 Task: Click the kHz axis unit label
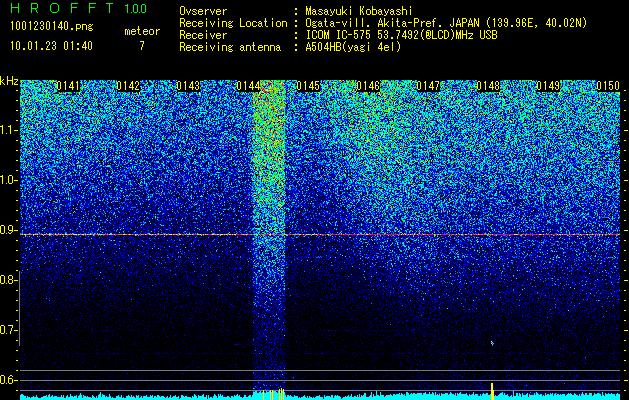pos(9,81)
